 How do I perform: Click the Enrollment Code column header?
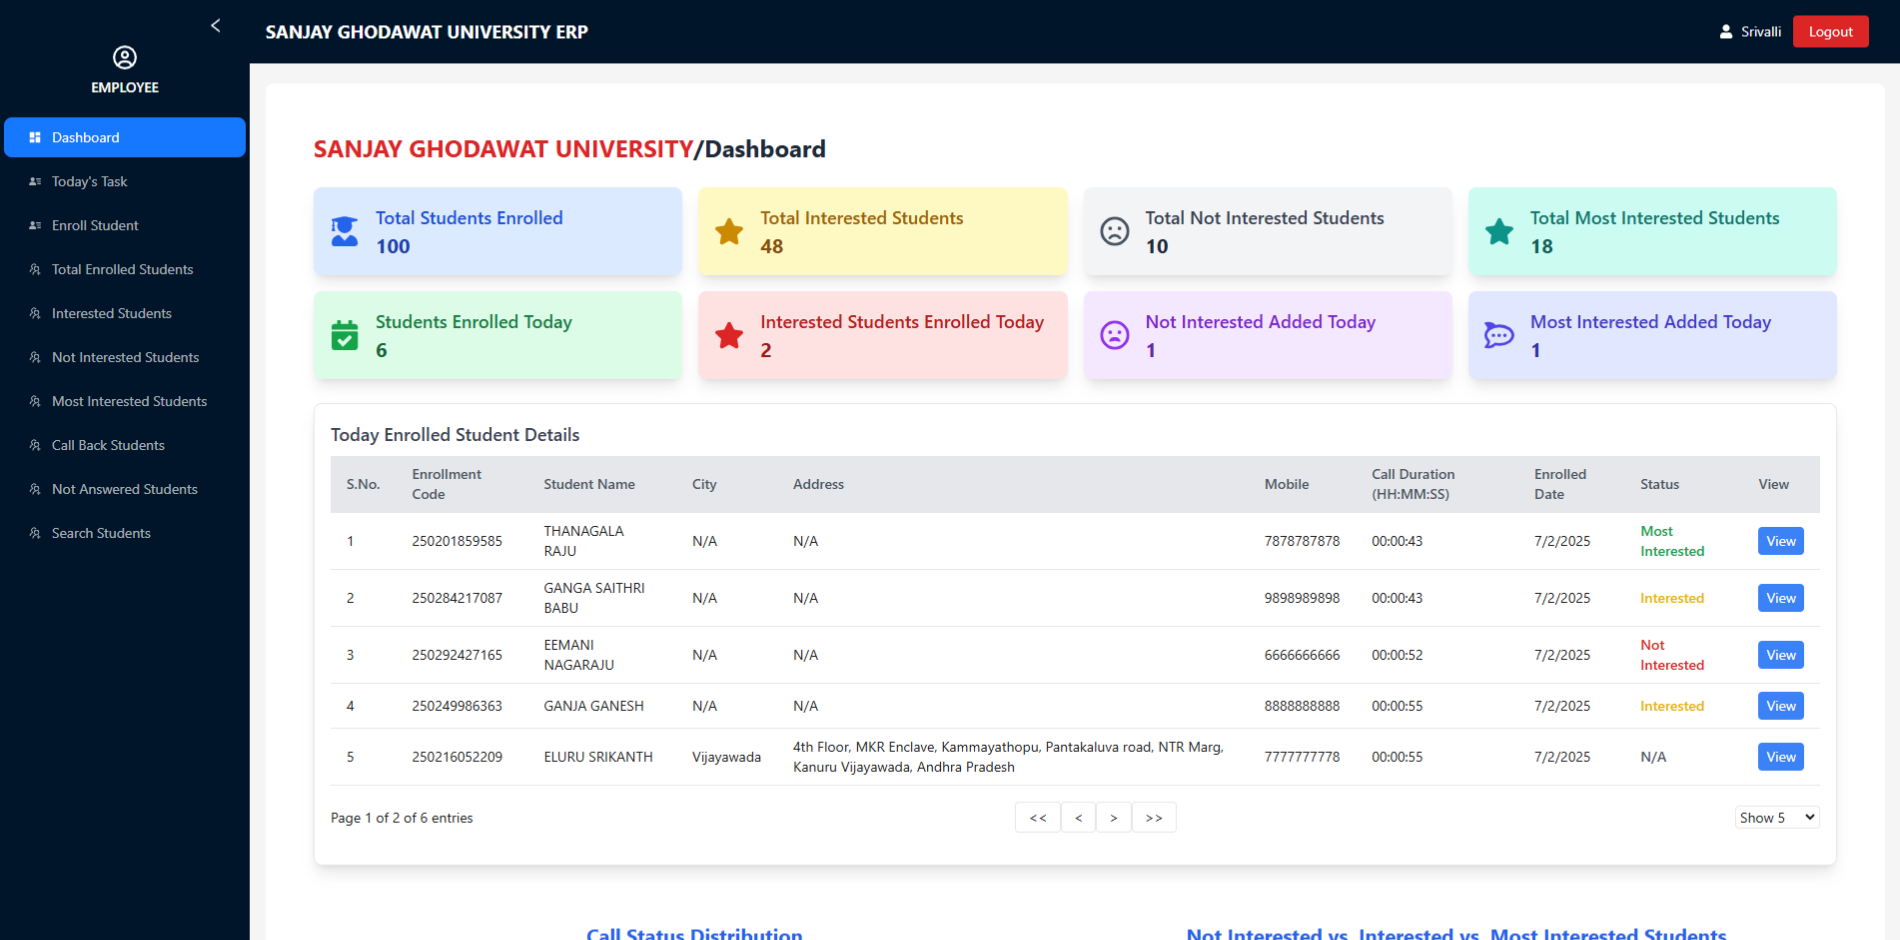(x=446, y=484)
